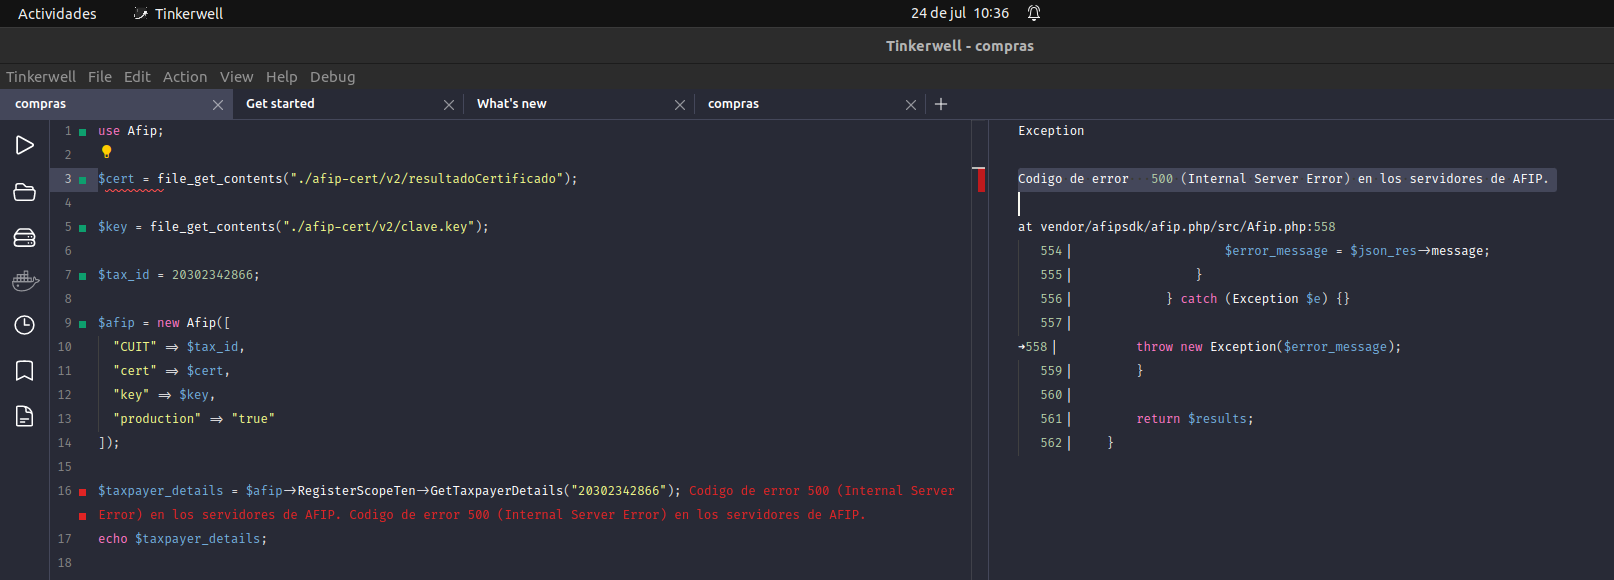Open the clock and date in top bar
1614x580 pixels.
pos(959,13)
